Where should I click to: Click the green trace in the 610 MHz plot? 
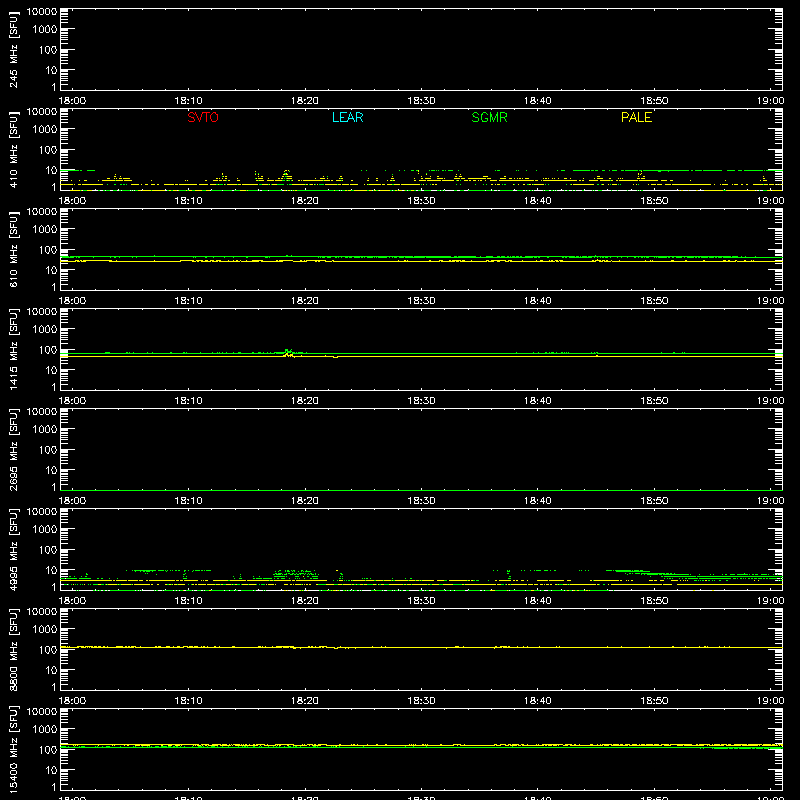tap(421, 257)
